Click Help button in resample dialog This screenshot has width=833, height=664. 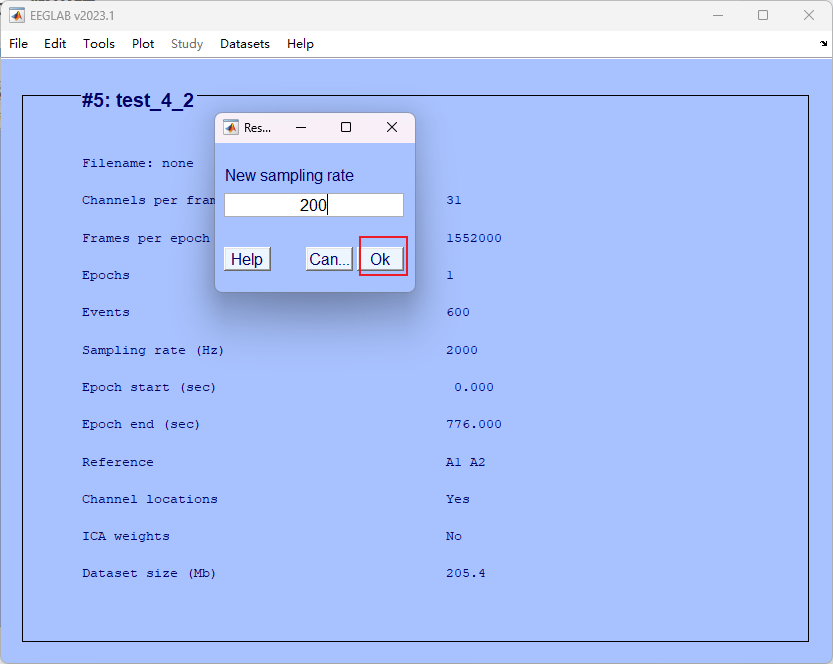click(x=247, y=259)
